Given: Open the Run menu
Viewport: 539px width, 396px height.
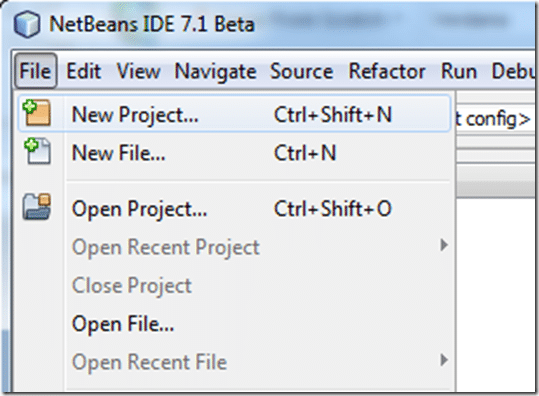Looking at the screenshot, I should click(x=459, y=71).
